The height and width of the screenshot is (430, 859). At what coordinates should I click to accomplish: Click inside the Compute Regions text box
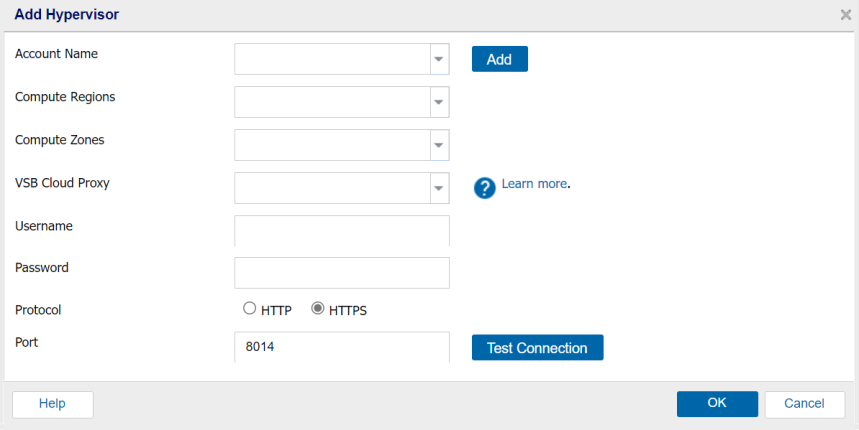point(333,102)
